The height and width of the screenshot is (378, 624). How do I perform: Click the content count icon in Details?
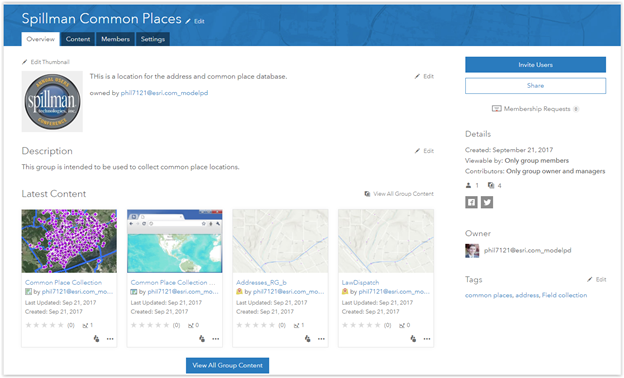click(x=491, y=185)
